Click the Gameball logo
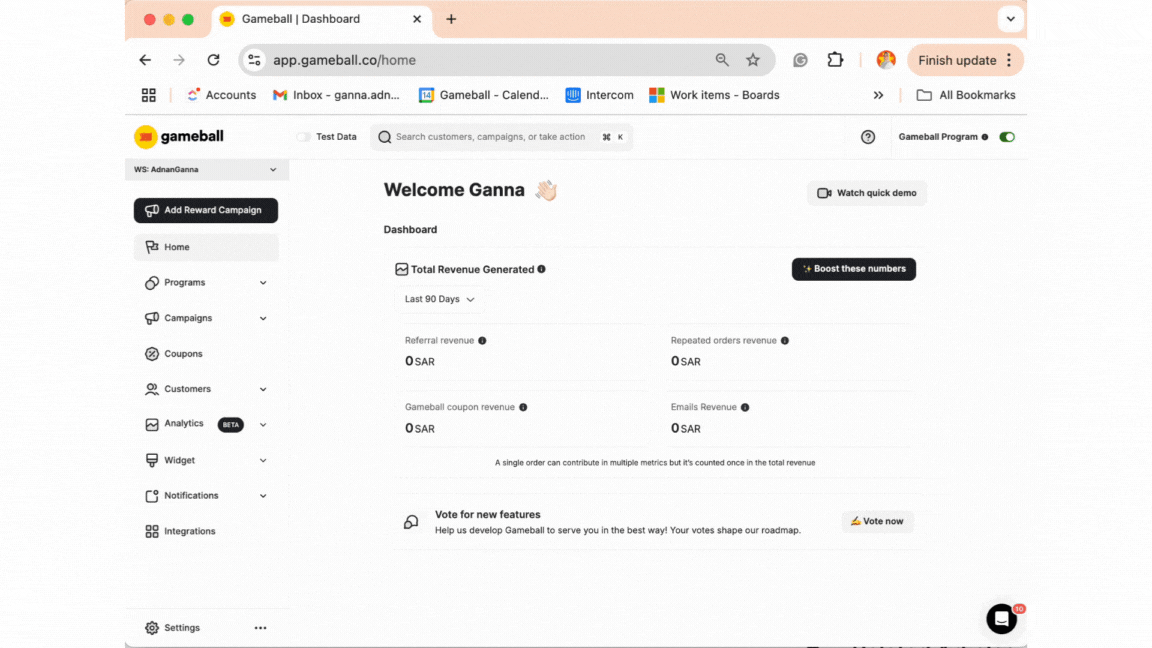This screenshot has height=648, width=1152. coord(179,137)
